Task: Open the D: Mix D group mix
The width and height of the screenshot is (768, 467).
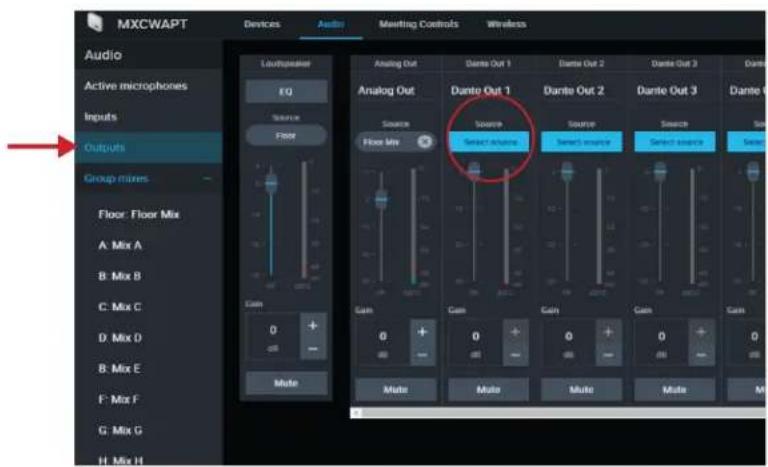Action: coord(120,338)
